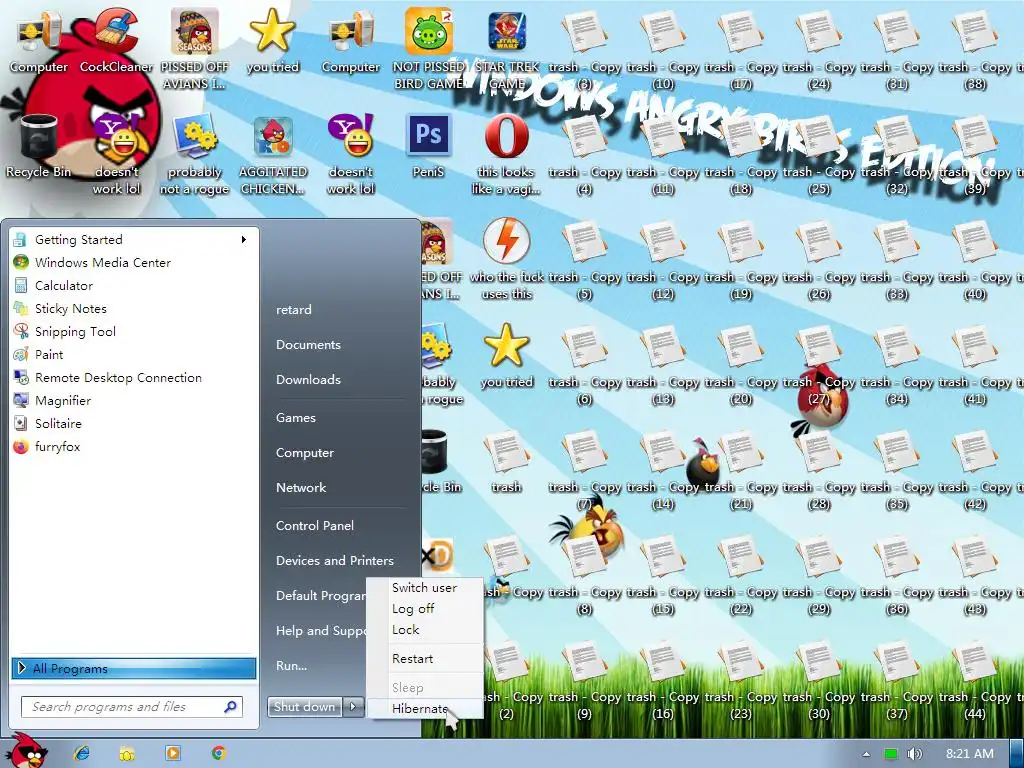Click the Search programs and files box
Viewport: 1024px width, 768px height.
tap(132, 707)
